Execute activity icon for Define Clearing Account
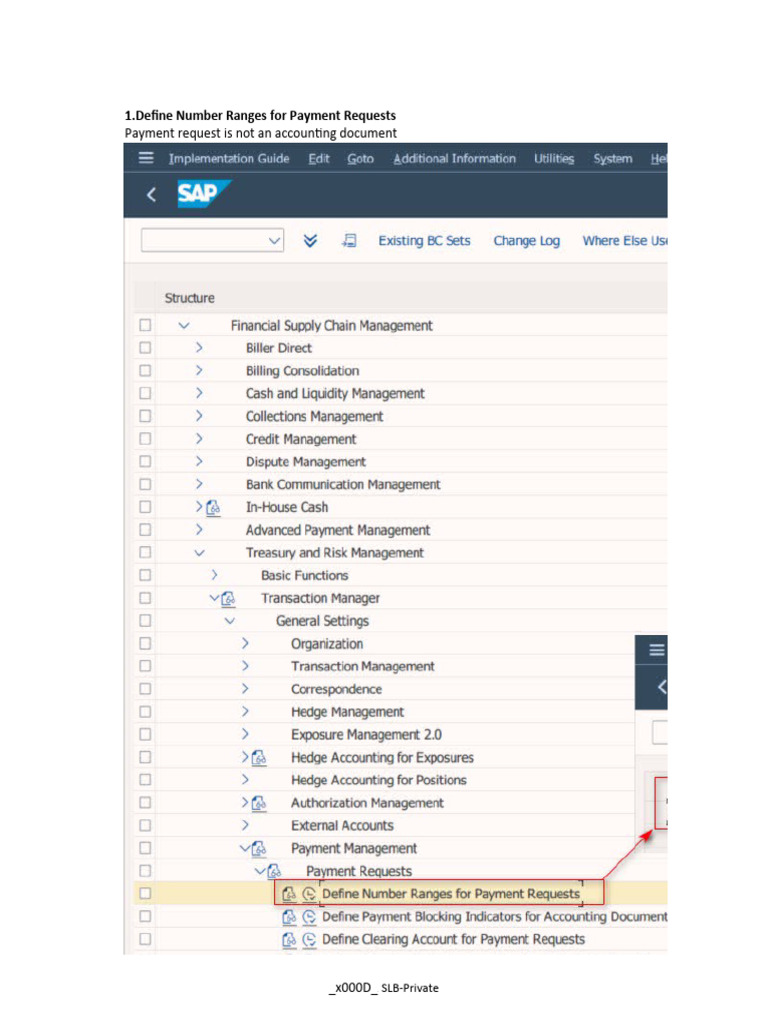The height and width of the screenshot is (1024, 768). (309, 940)
